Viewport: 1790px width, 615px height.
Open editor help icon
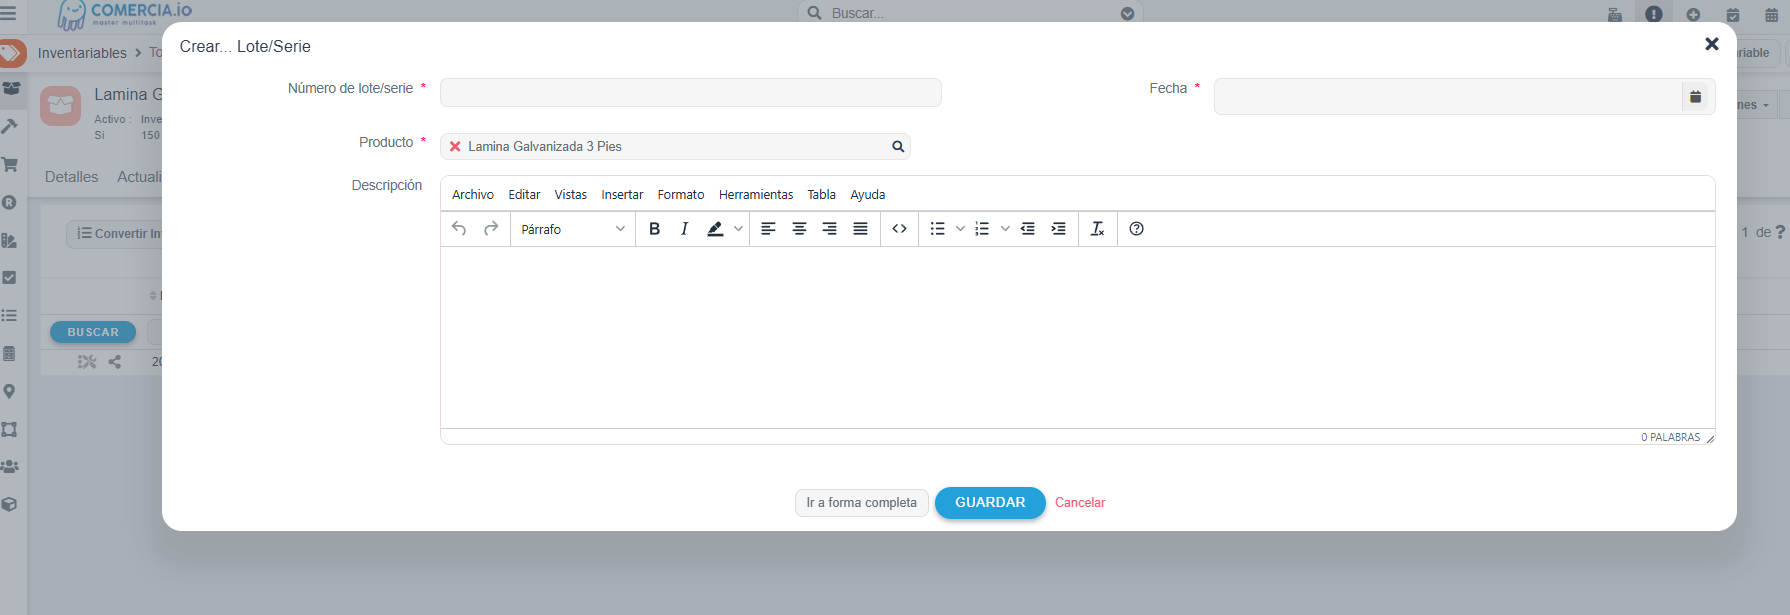(x=1136, y=229)
